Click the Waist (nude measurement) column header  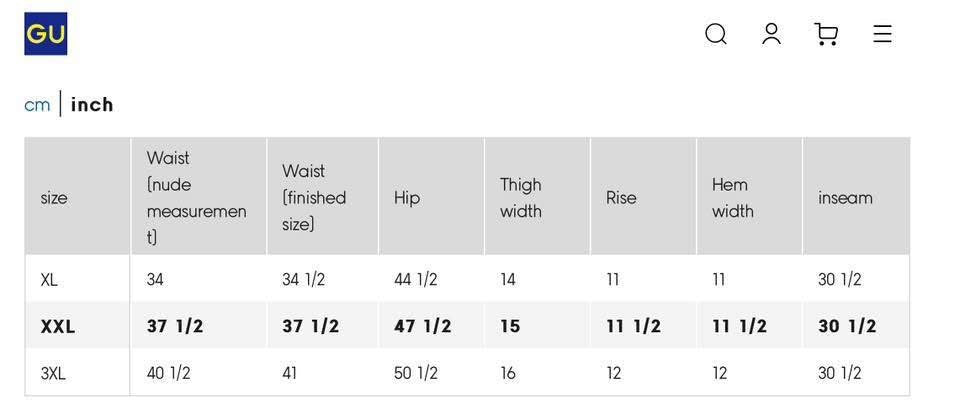point(198,196)
